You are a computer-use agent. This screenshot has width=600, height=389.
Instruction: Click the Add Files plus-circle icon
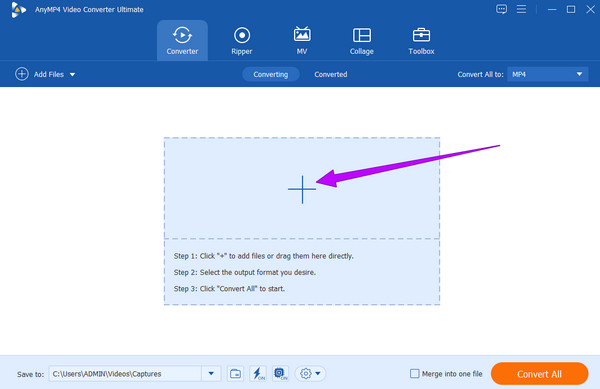pos(22,74)
